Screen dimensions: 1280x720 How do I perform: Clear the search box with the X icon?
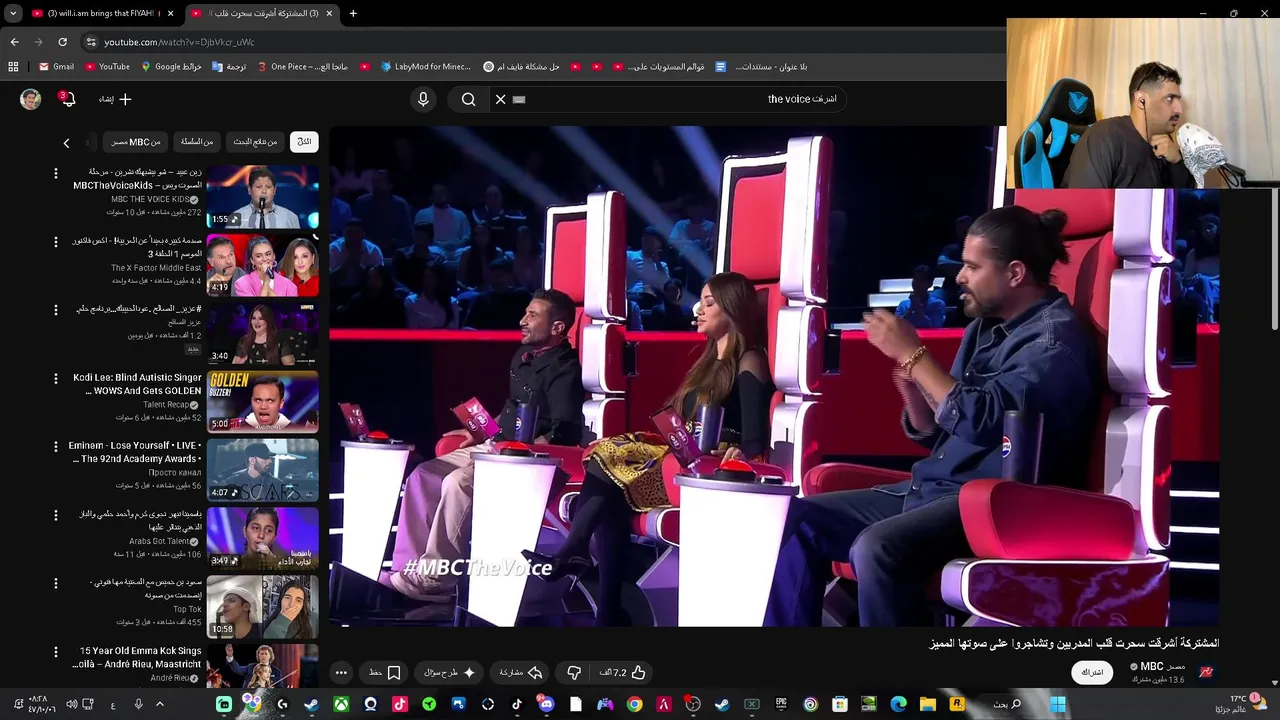[x=501, y=99]
